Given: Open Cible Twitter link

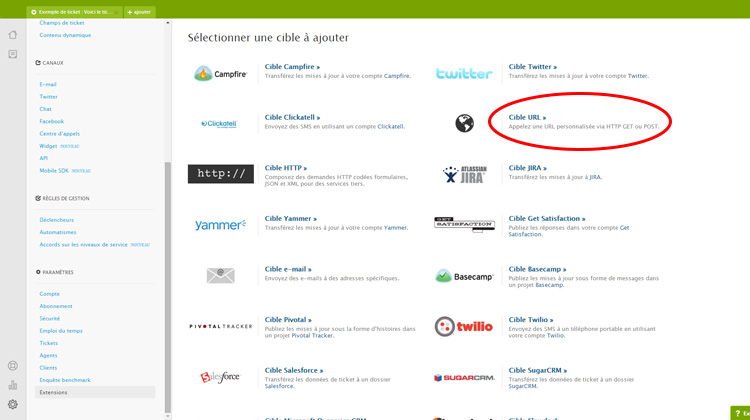Looking at the screenshot, I should coord(532,66).
